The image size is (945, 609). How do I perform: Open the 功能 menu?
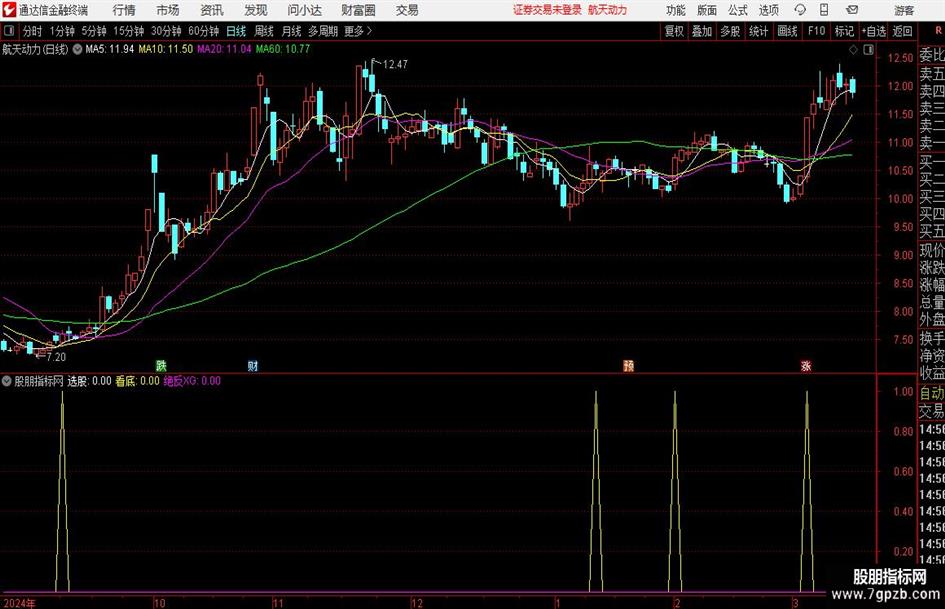point(676,10)
